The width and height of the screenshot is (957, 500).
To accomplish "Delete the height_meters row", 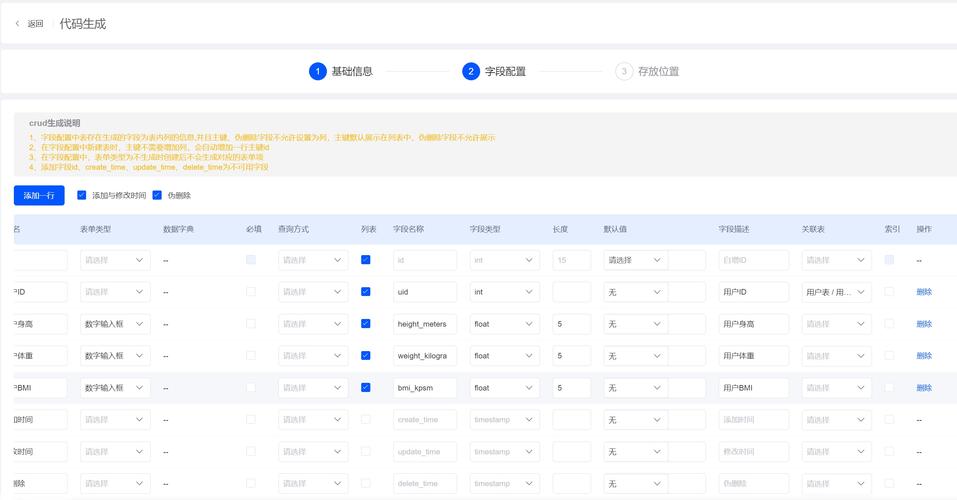I will tap(924, 324).
